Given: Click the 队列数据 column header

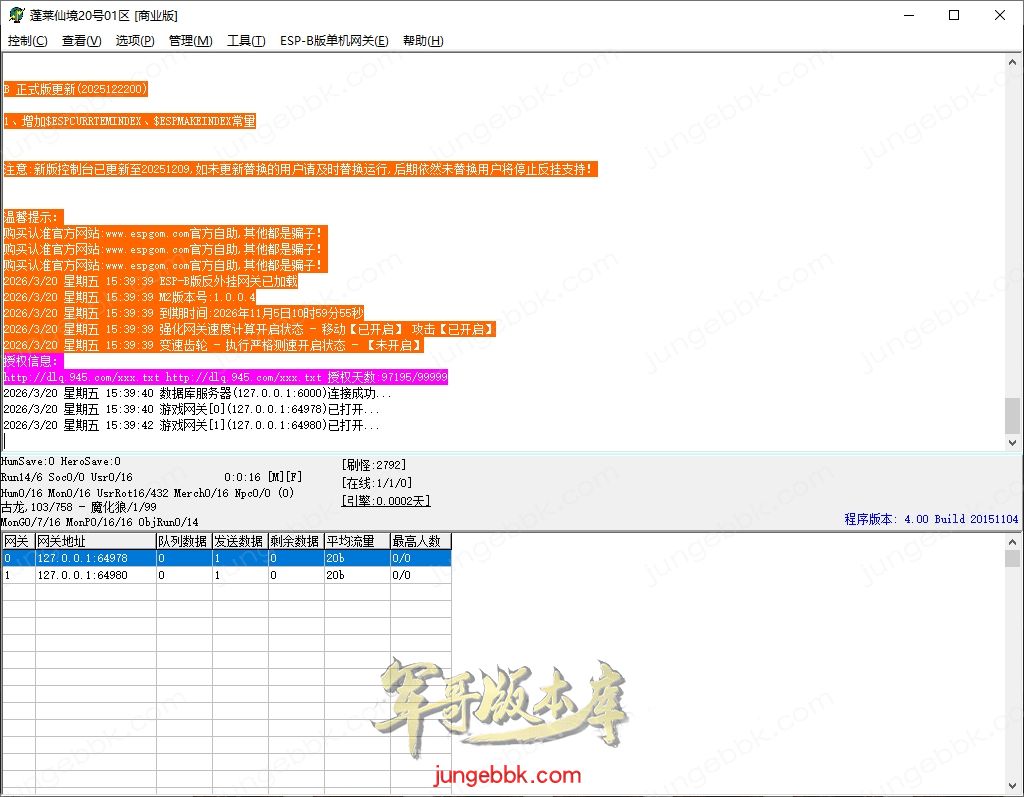Looking at the screenshot, I should 183,541.
